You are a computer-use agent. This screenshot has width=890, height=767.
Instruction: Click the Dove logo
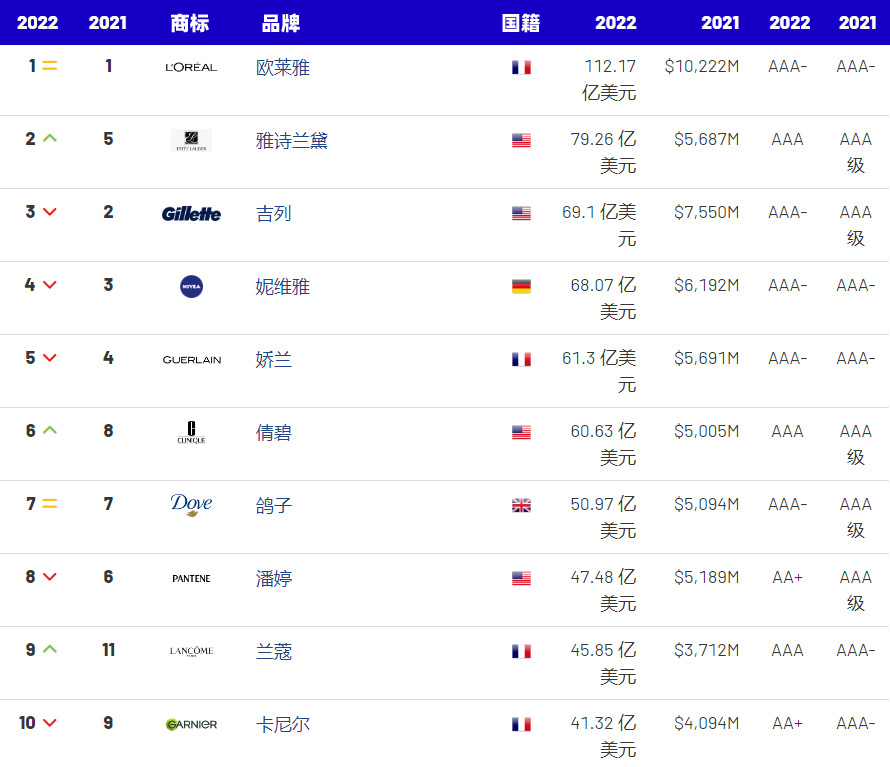(x=191, y=505)
